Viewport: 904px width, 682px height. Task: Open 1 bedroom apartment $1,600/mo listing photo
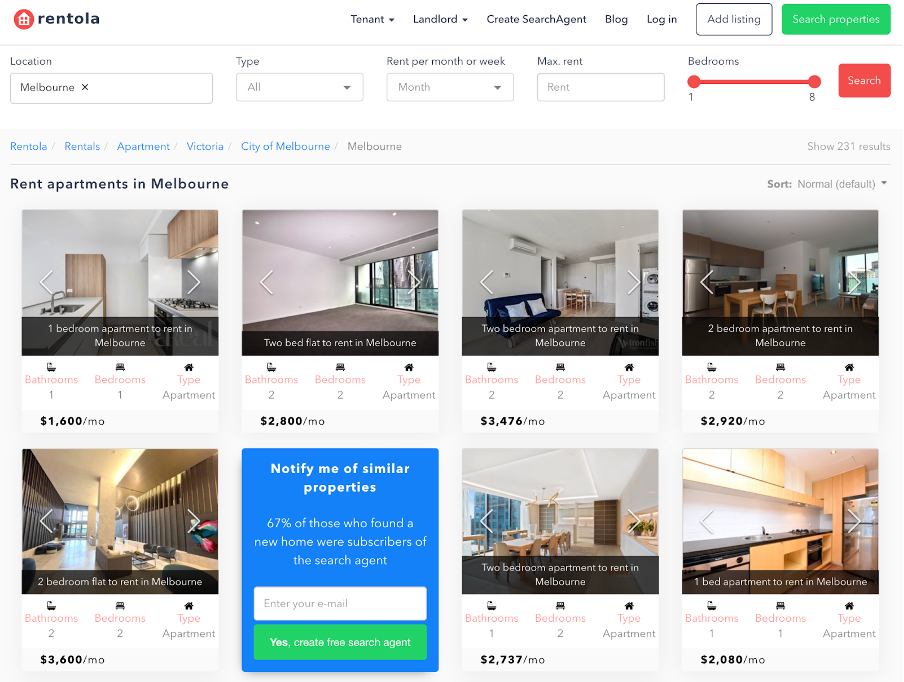click(120, 282)
